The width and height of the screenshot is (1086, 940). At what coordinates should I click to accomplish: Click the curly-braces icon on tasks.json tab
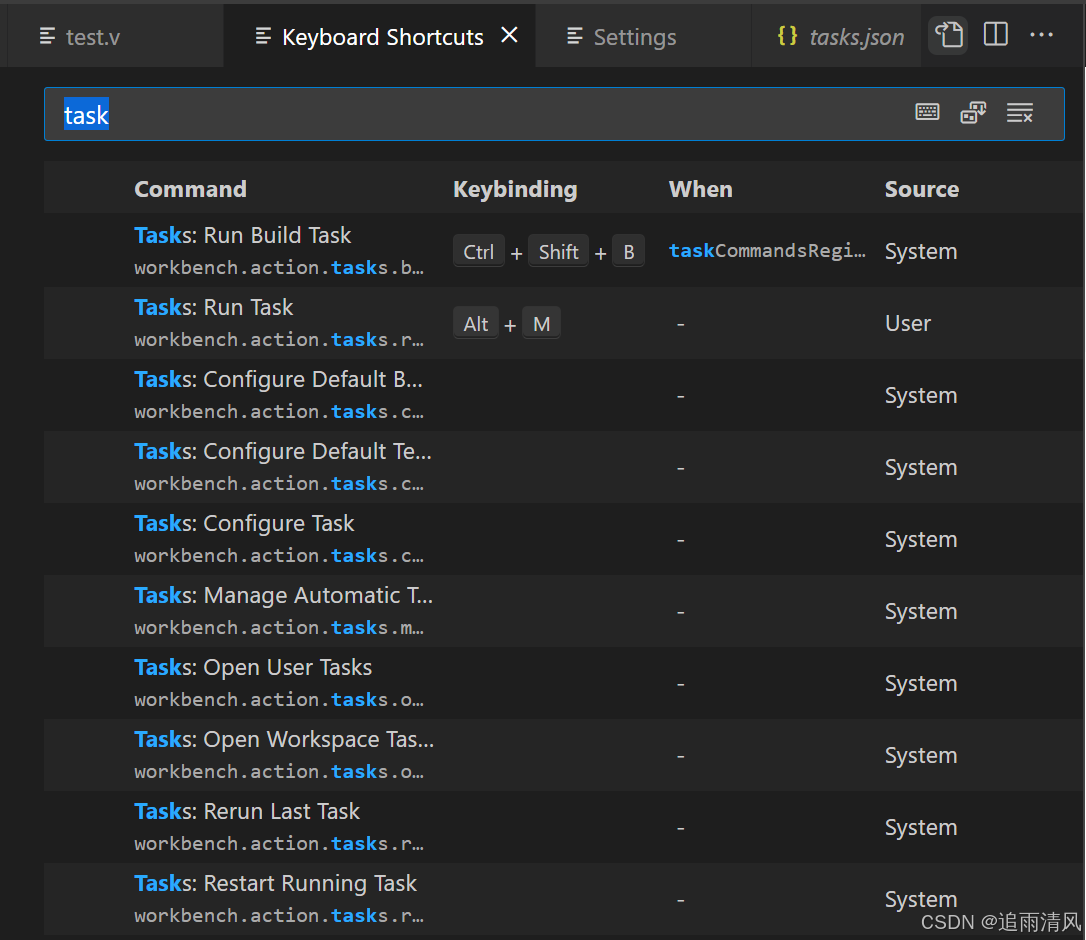[787, 35]
